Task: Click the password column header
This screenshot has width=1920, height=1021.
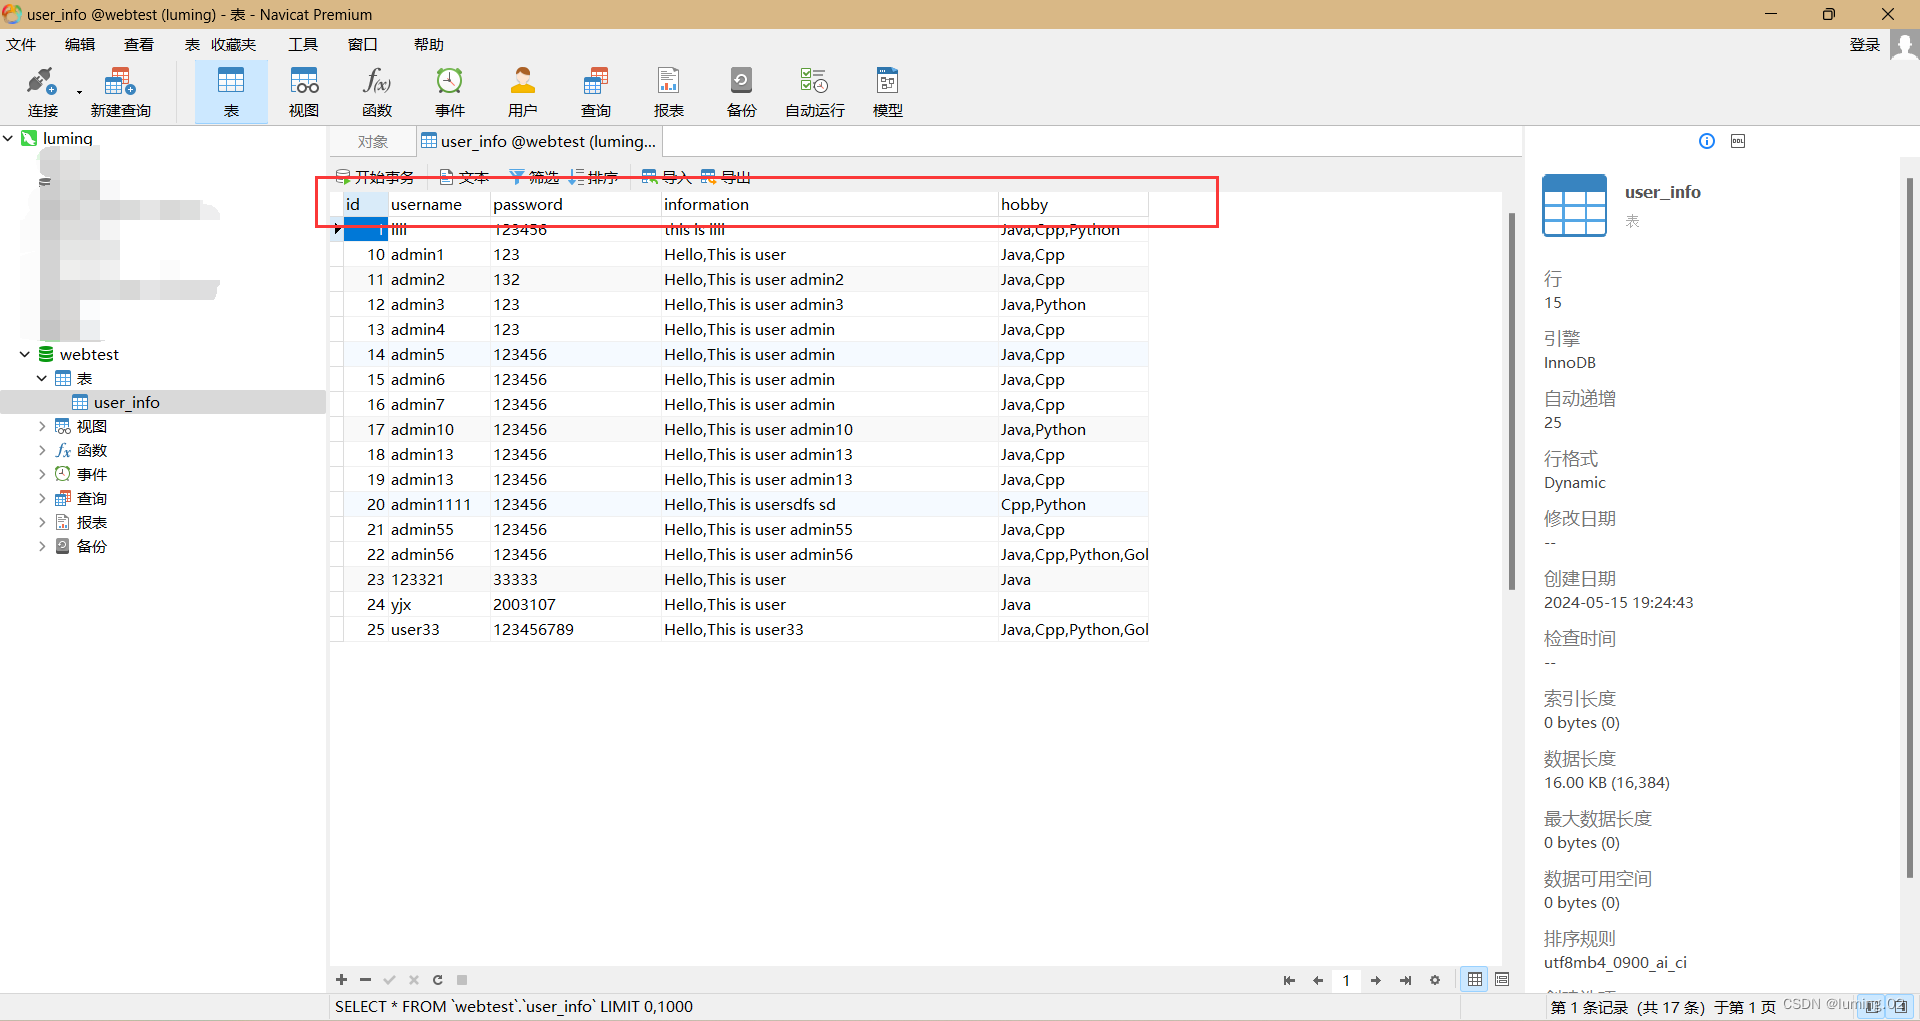Action: 576,204
